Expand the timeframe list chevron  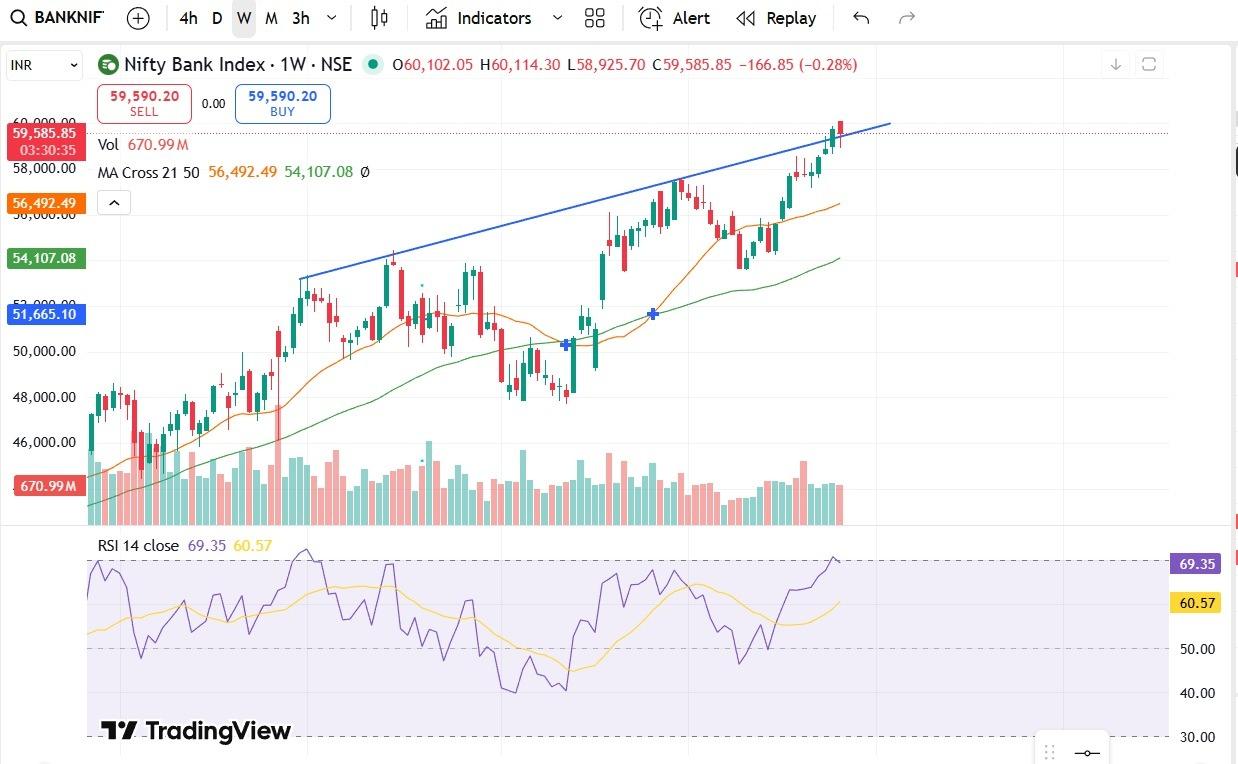point(332,18)
